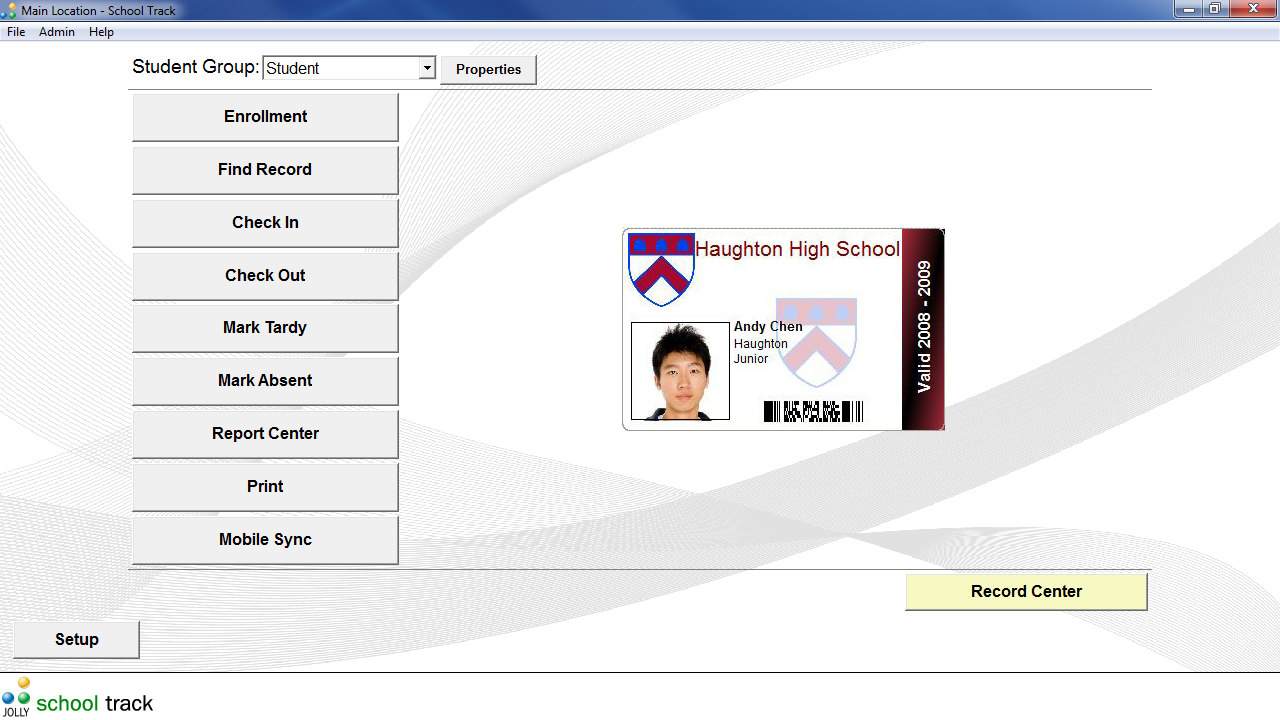Open the File menu
This screenshot has width=1280, height=720.
16,32
